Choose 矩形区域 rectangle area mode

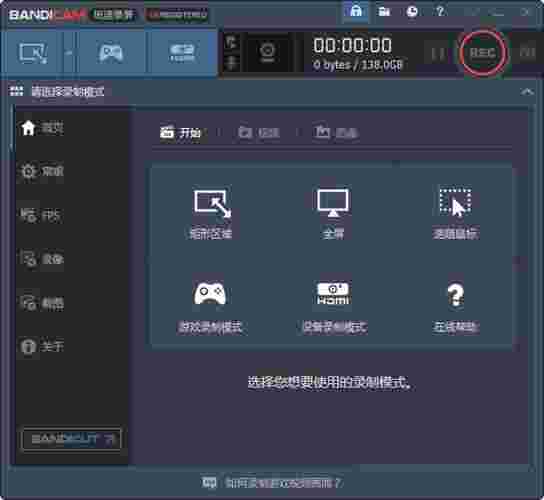[x=211, y=213]
